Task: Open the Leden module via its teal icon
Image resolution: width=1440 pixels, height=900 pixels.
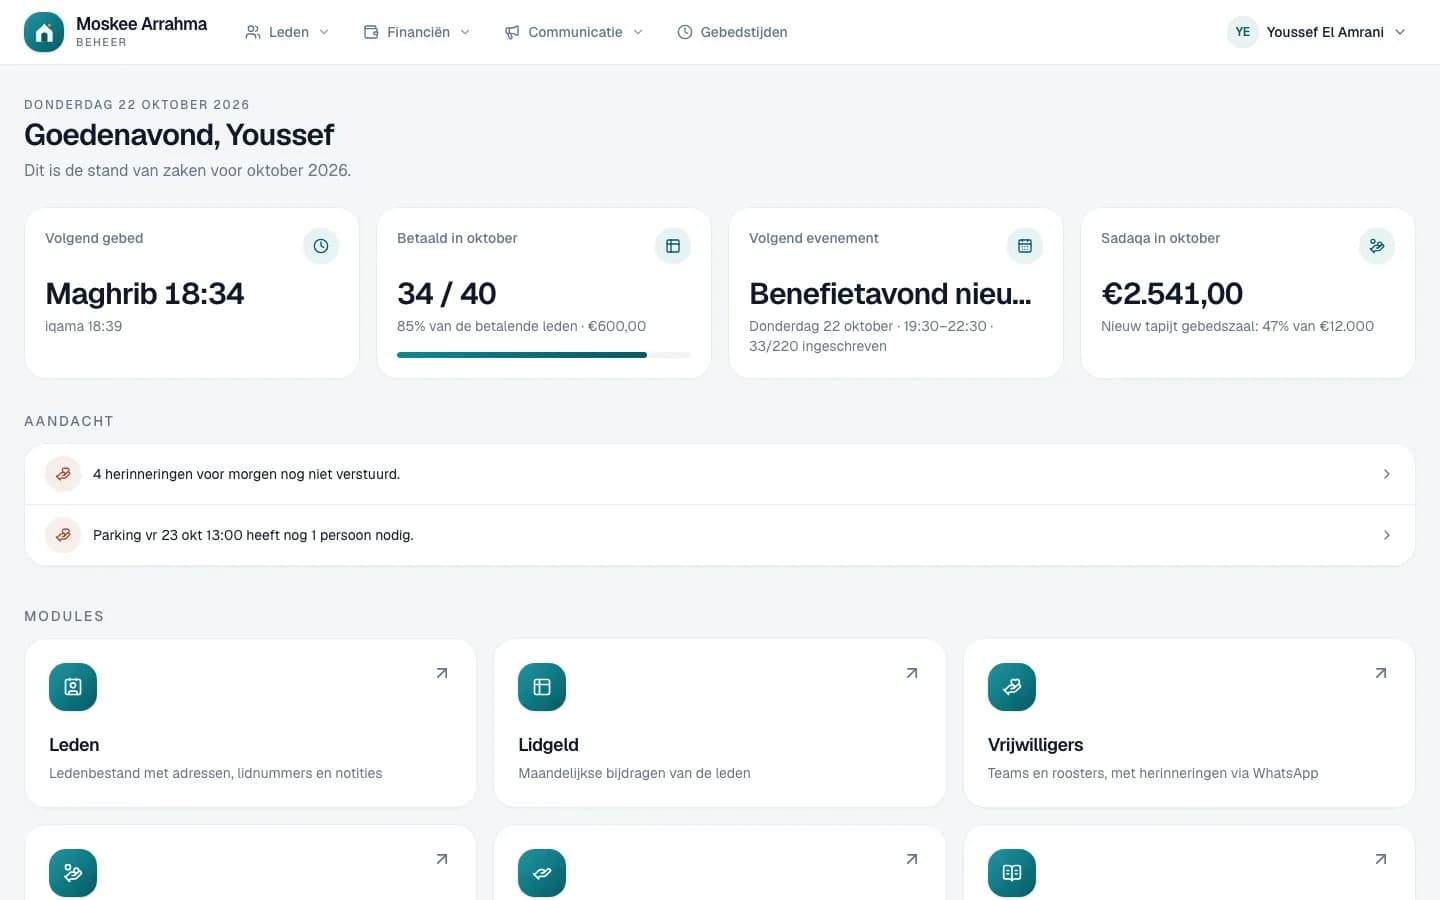Action: click(73, 687)
